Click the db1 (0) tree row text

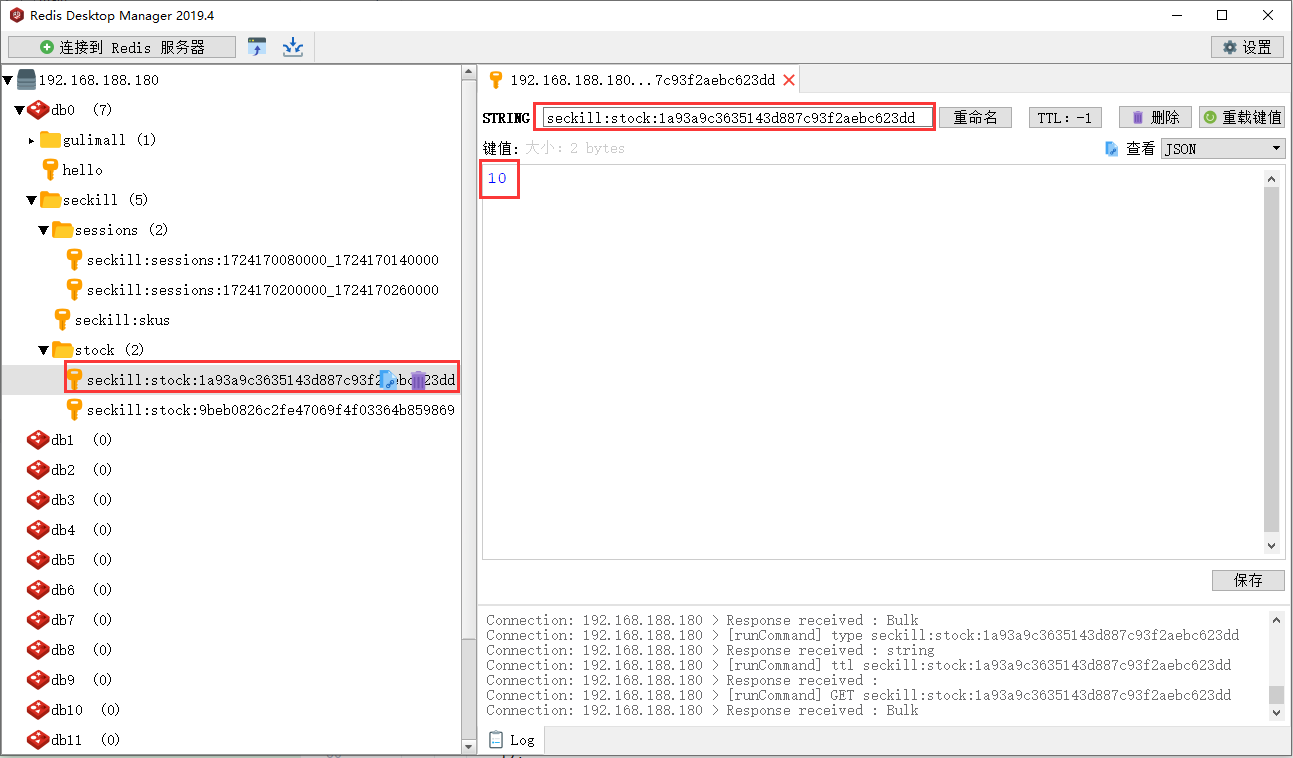[82, 440]
